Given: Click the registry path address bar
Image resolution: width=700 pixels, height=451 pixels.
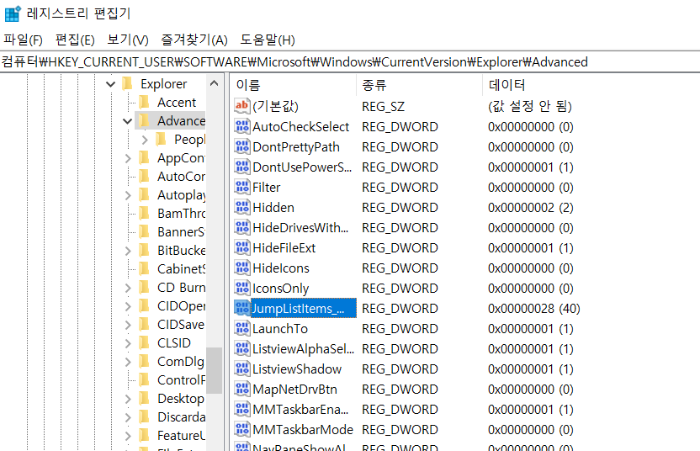Looking at the screenshot, I should [x=350, y=62].
